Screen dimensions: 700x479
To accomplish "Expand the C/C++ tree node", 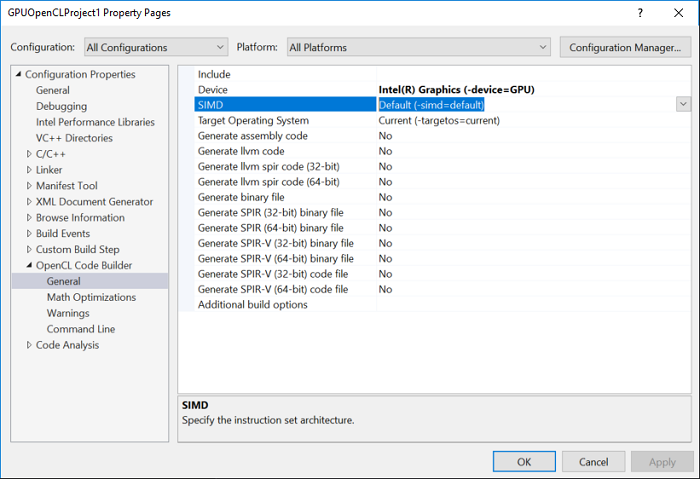I will click(29, 154).
